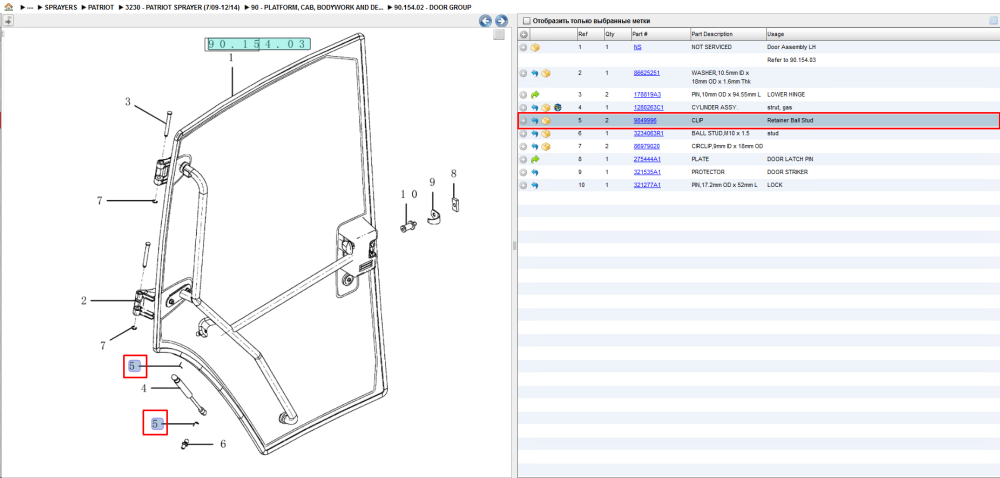Toggle the selection circle for CLIP row
The width and height of the screenshot is (1000, 478).
524,120
